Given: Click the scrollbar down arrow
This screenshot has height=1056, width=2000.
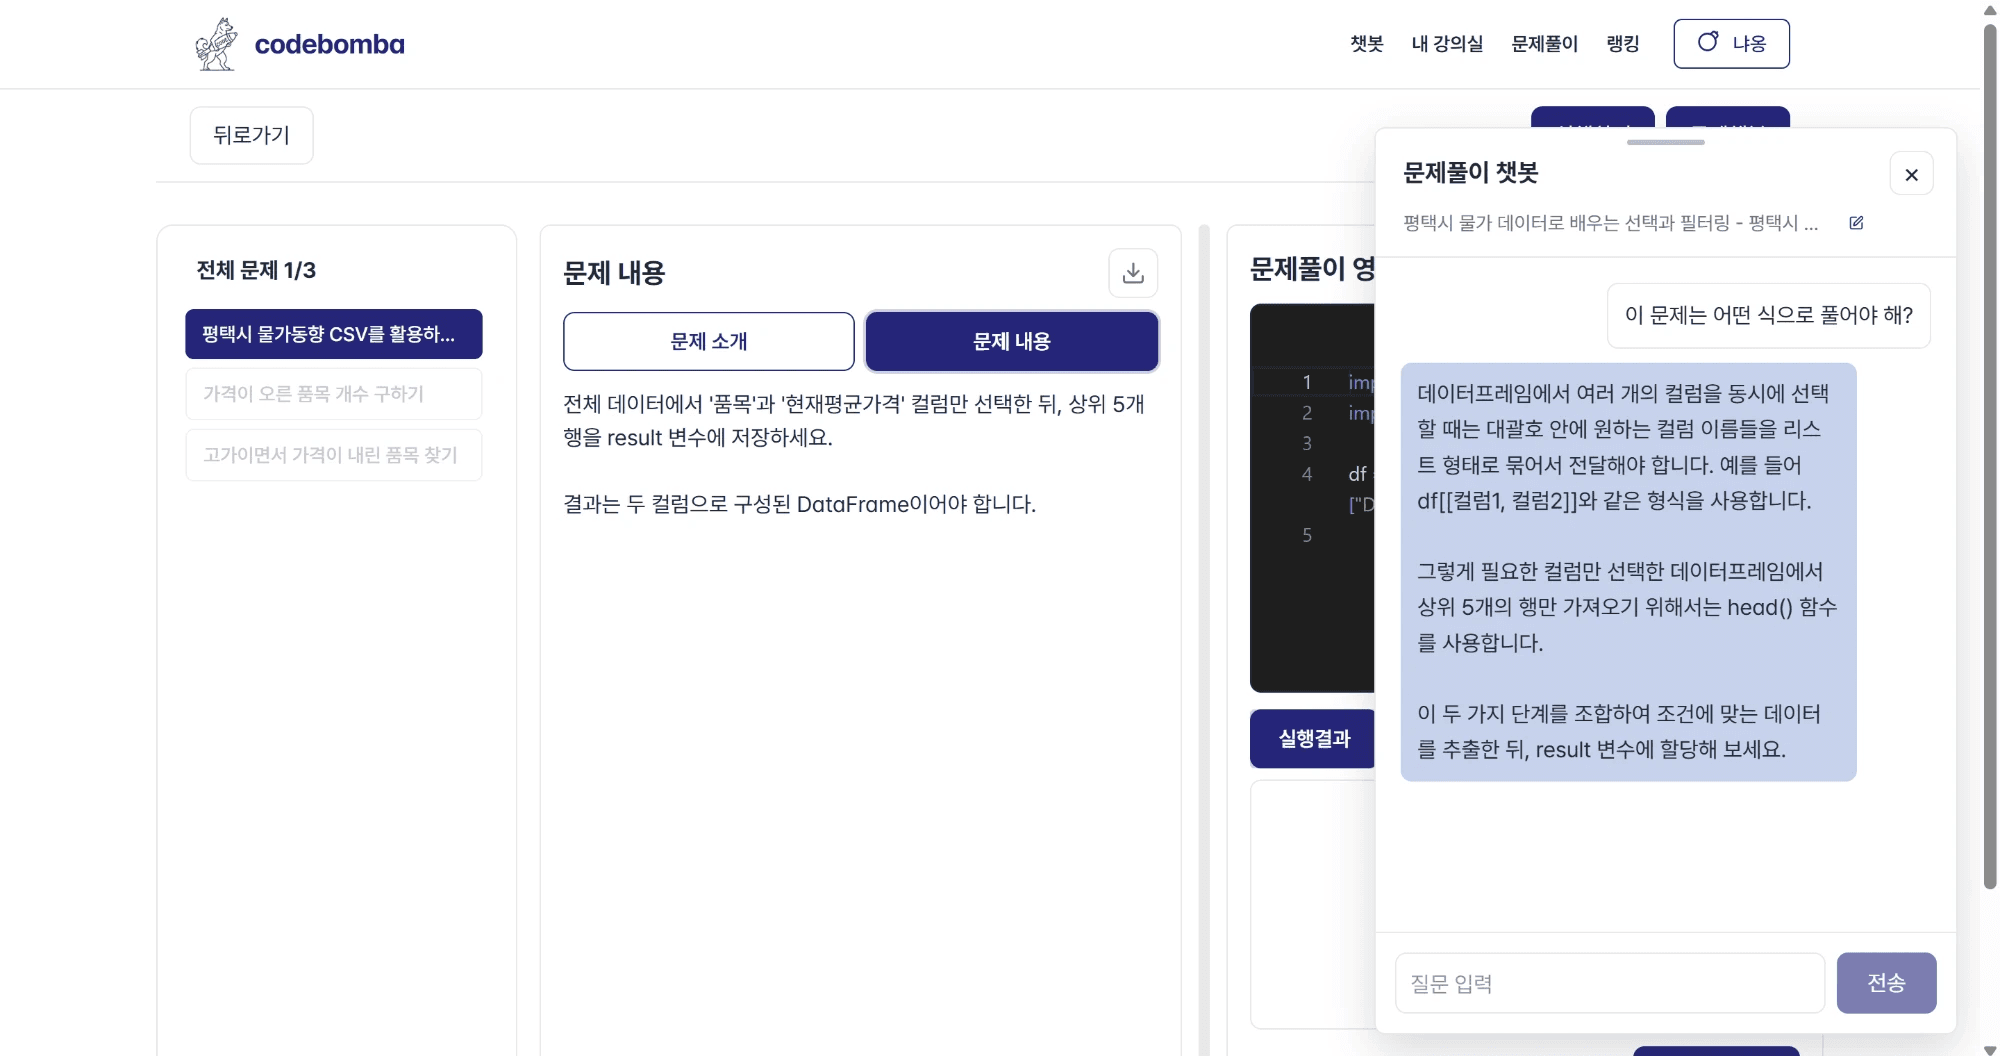Looking at the screenshot, I should pos(1990,1048).
